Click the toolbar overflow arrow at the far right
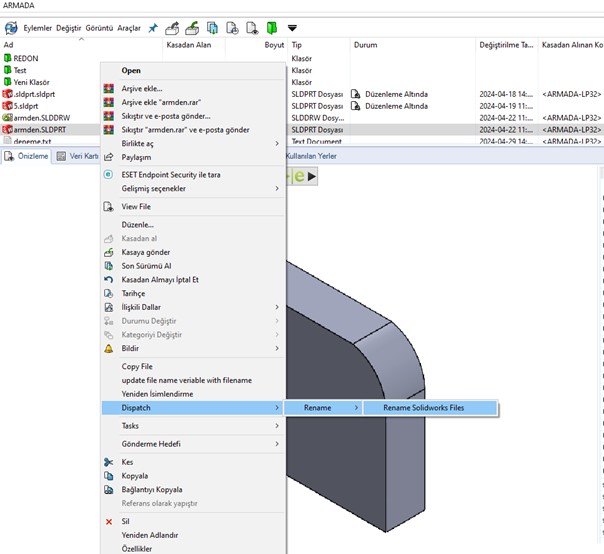The width and height of the screenshot is (604, 554). [292, 28]
